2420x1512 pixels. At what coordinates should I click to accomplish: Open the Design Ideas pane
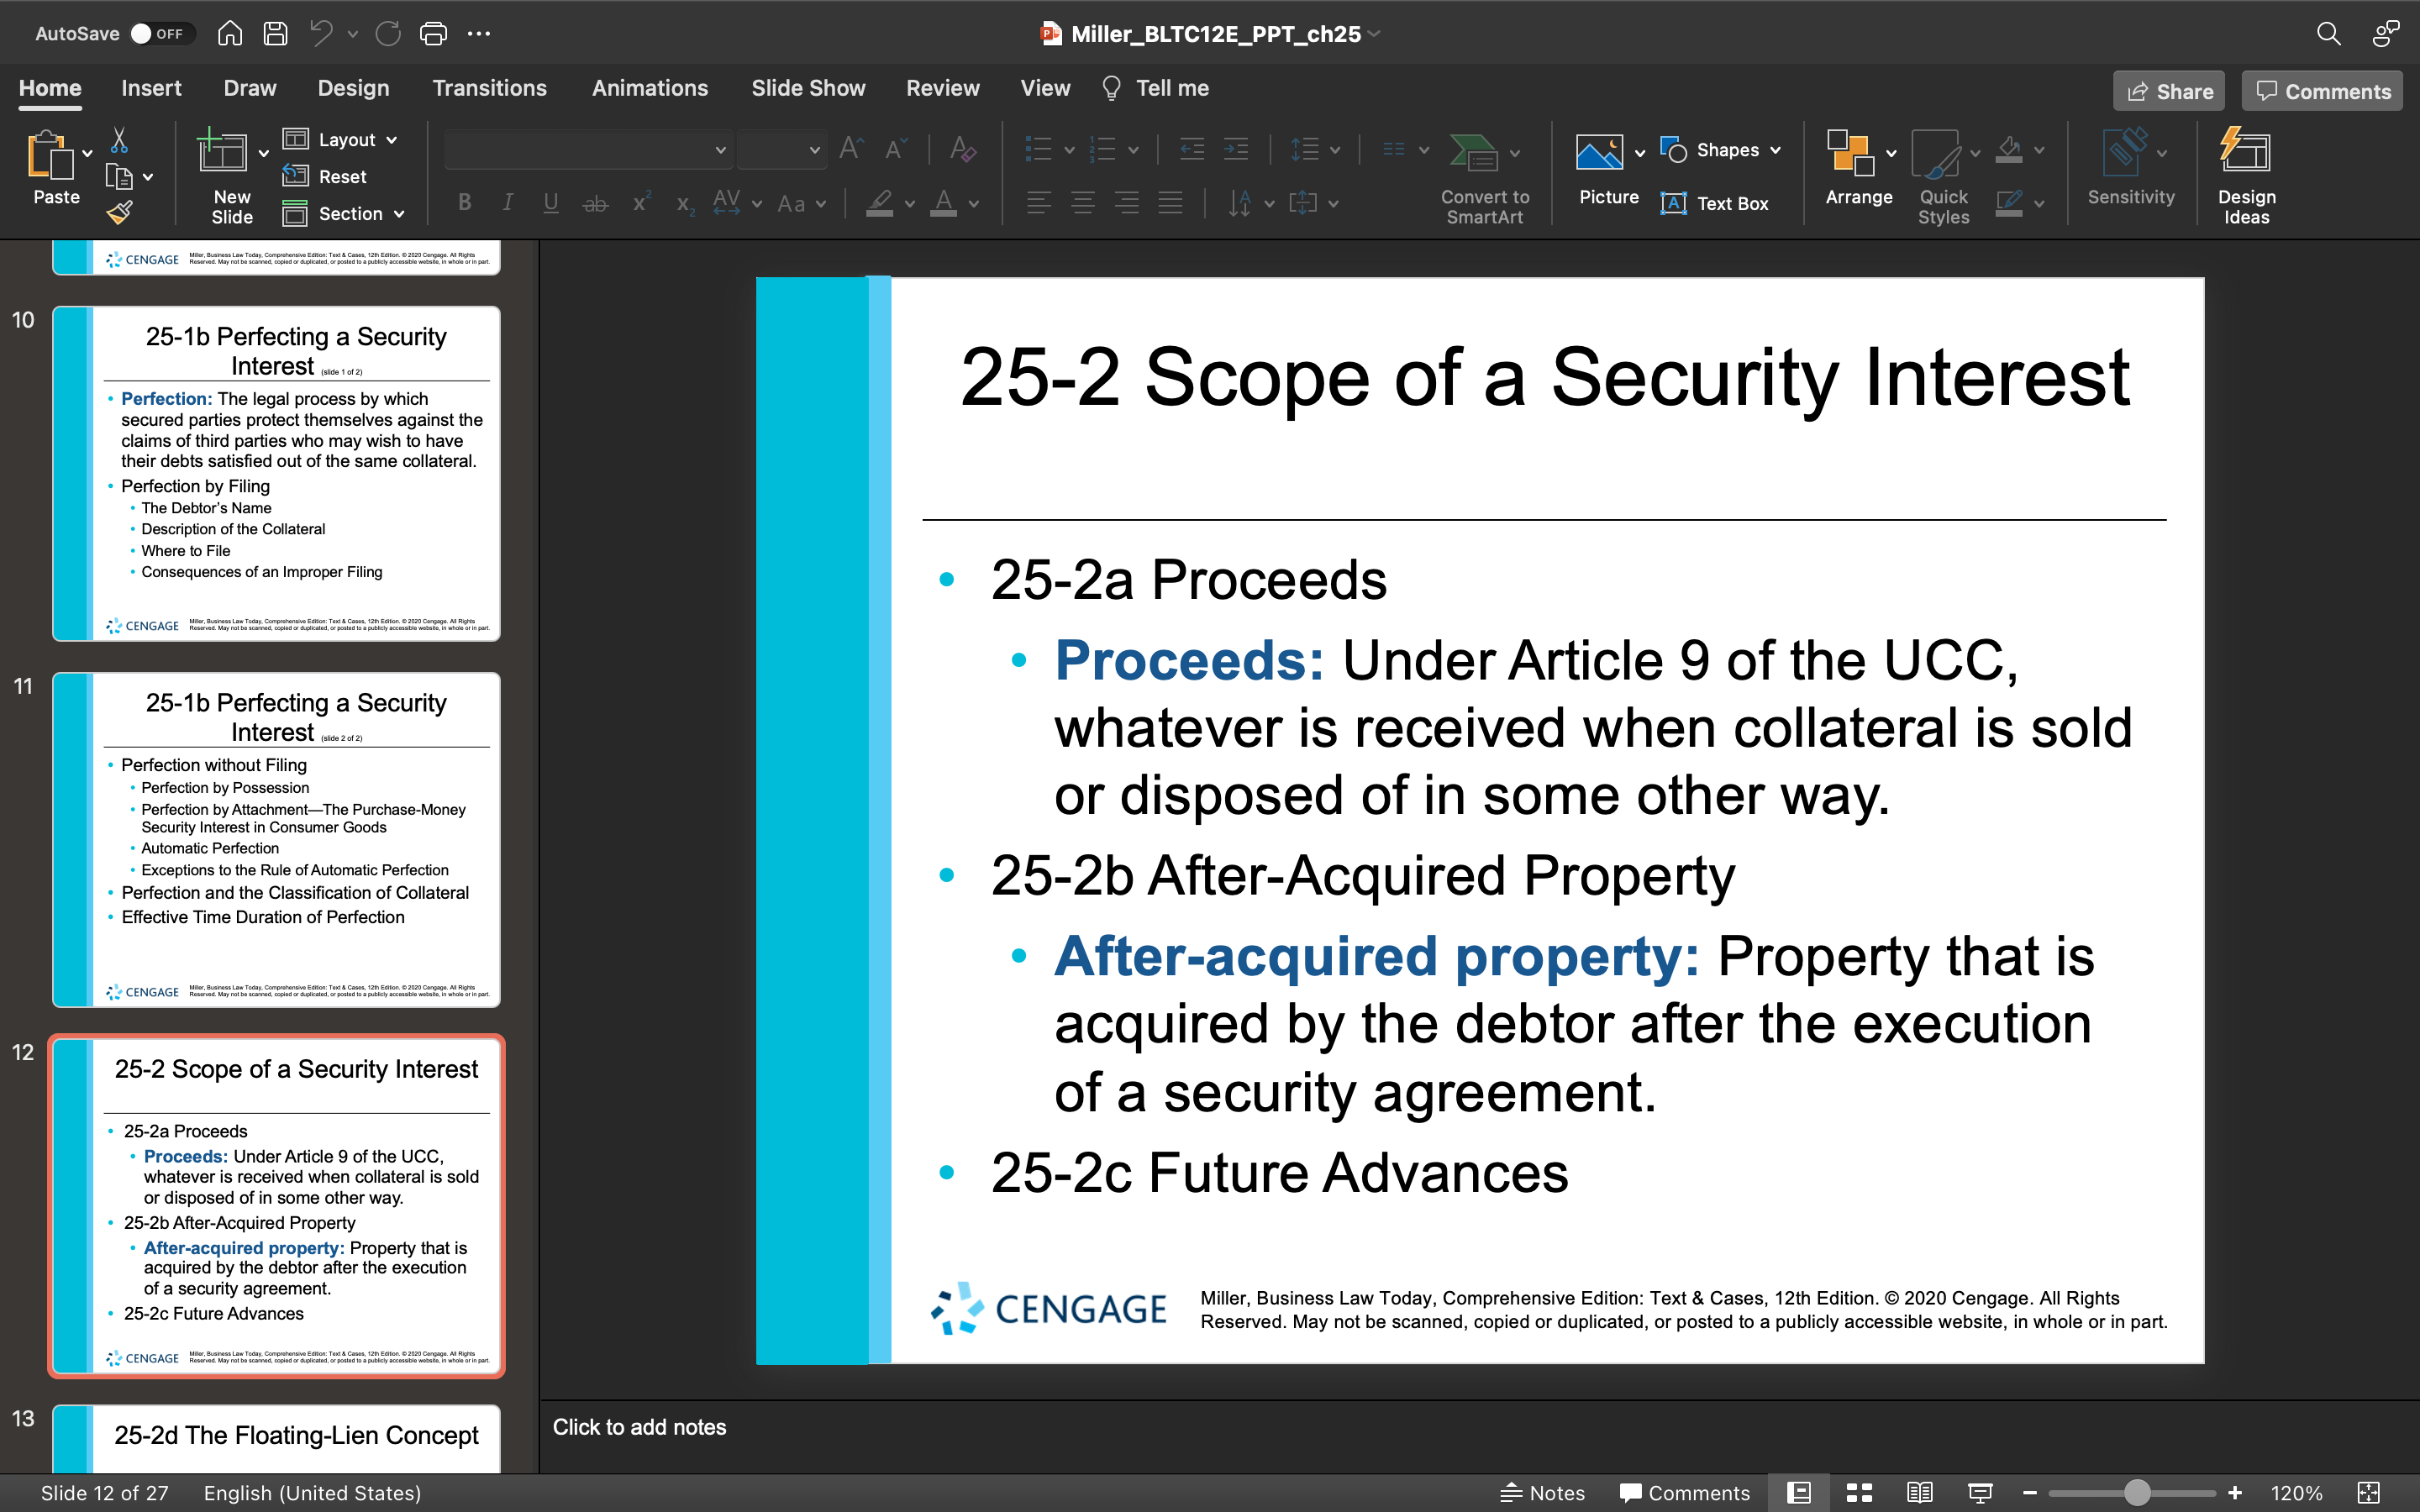tap(2246, 176)
